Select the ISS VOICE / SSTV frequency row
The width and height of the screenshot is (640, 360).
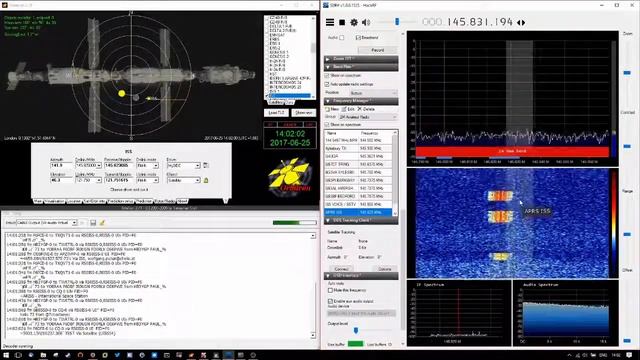358,204
